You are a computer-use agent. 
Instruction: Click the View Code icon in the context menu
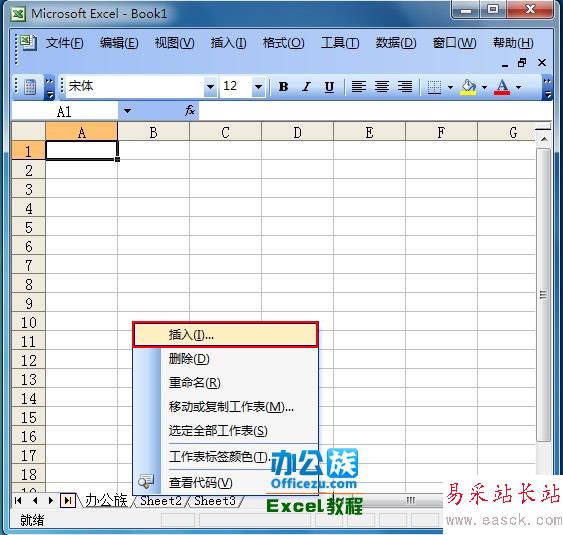[x=146, y=482]
